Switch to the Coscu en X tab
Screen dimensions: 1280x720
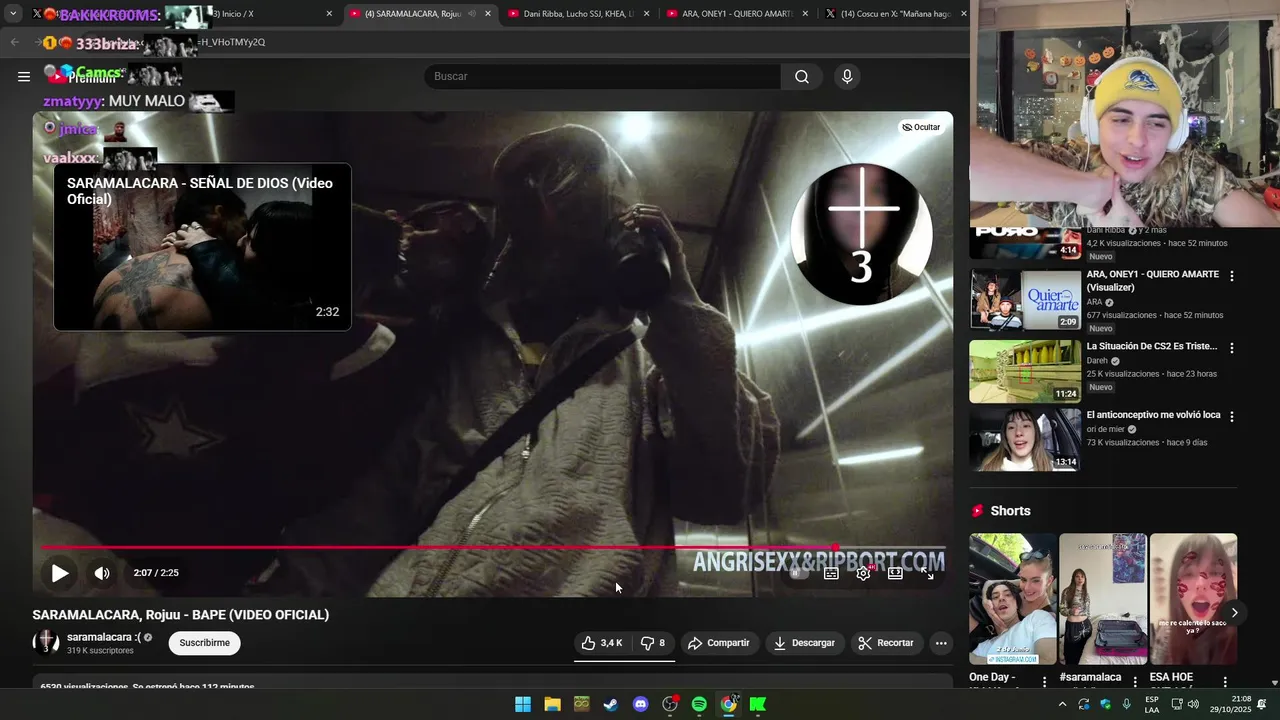click(895, 14)
